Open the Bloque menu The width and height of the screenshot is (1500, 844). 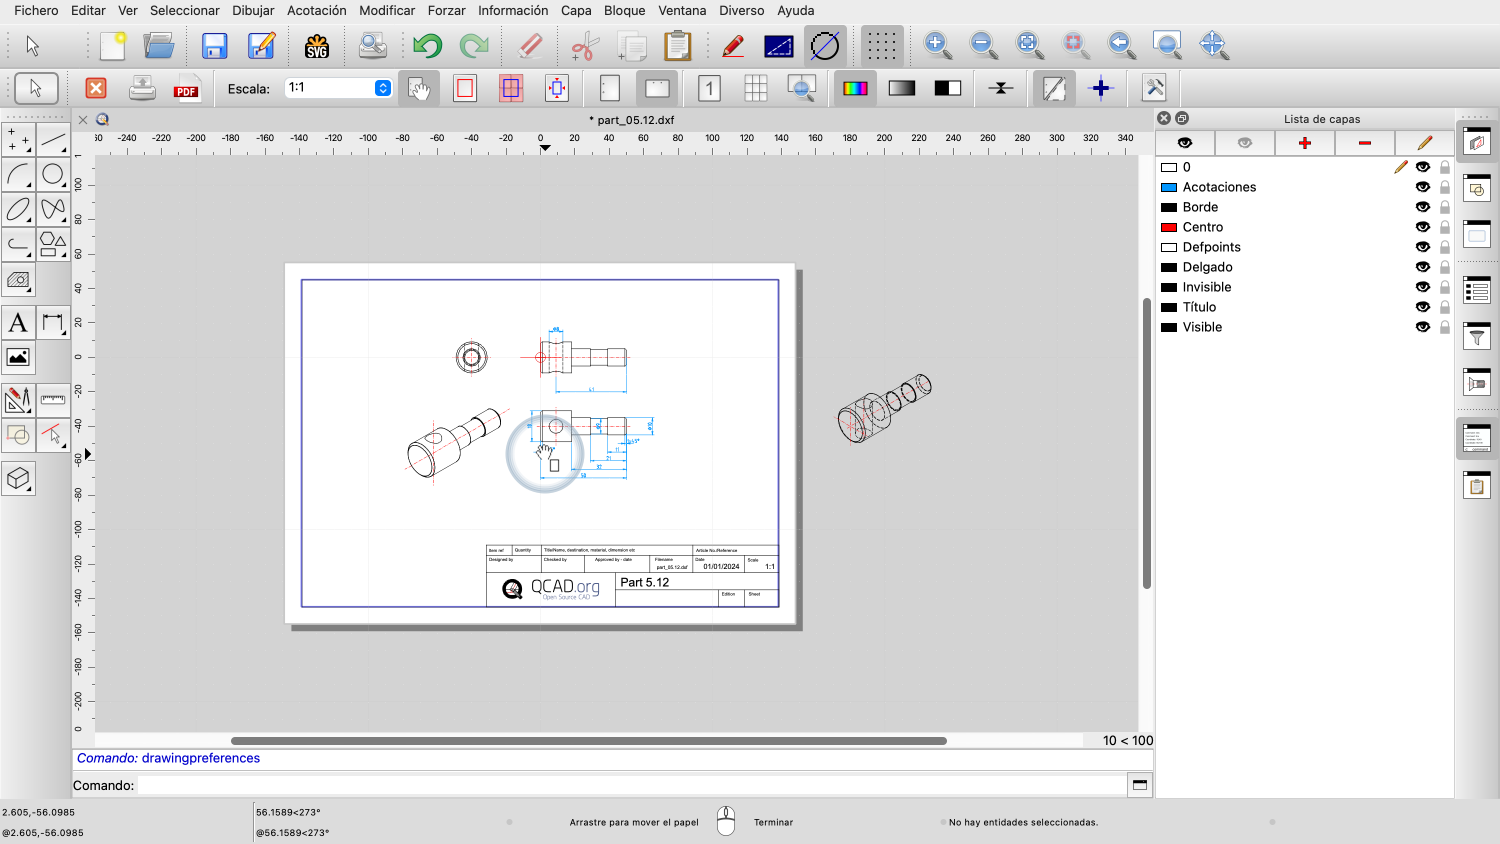tap(624, 10)
